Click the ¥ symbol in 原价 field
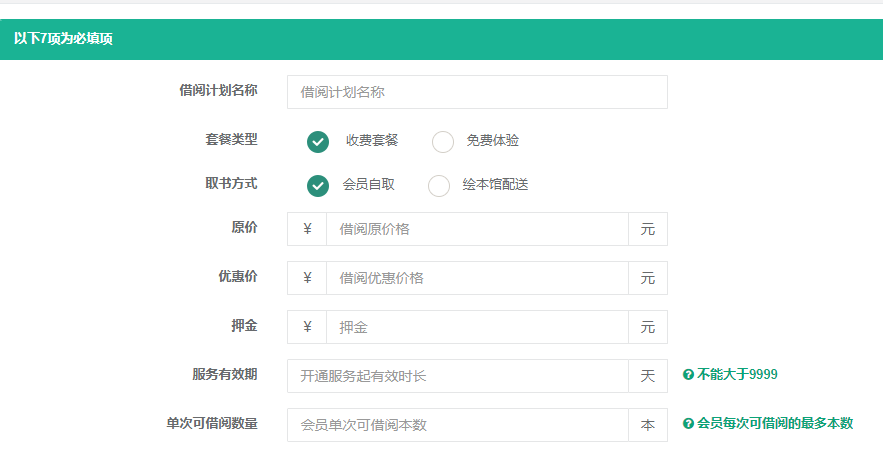Screen dimensions: 883x461 pos(307,229)
